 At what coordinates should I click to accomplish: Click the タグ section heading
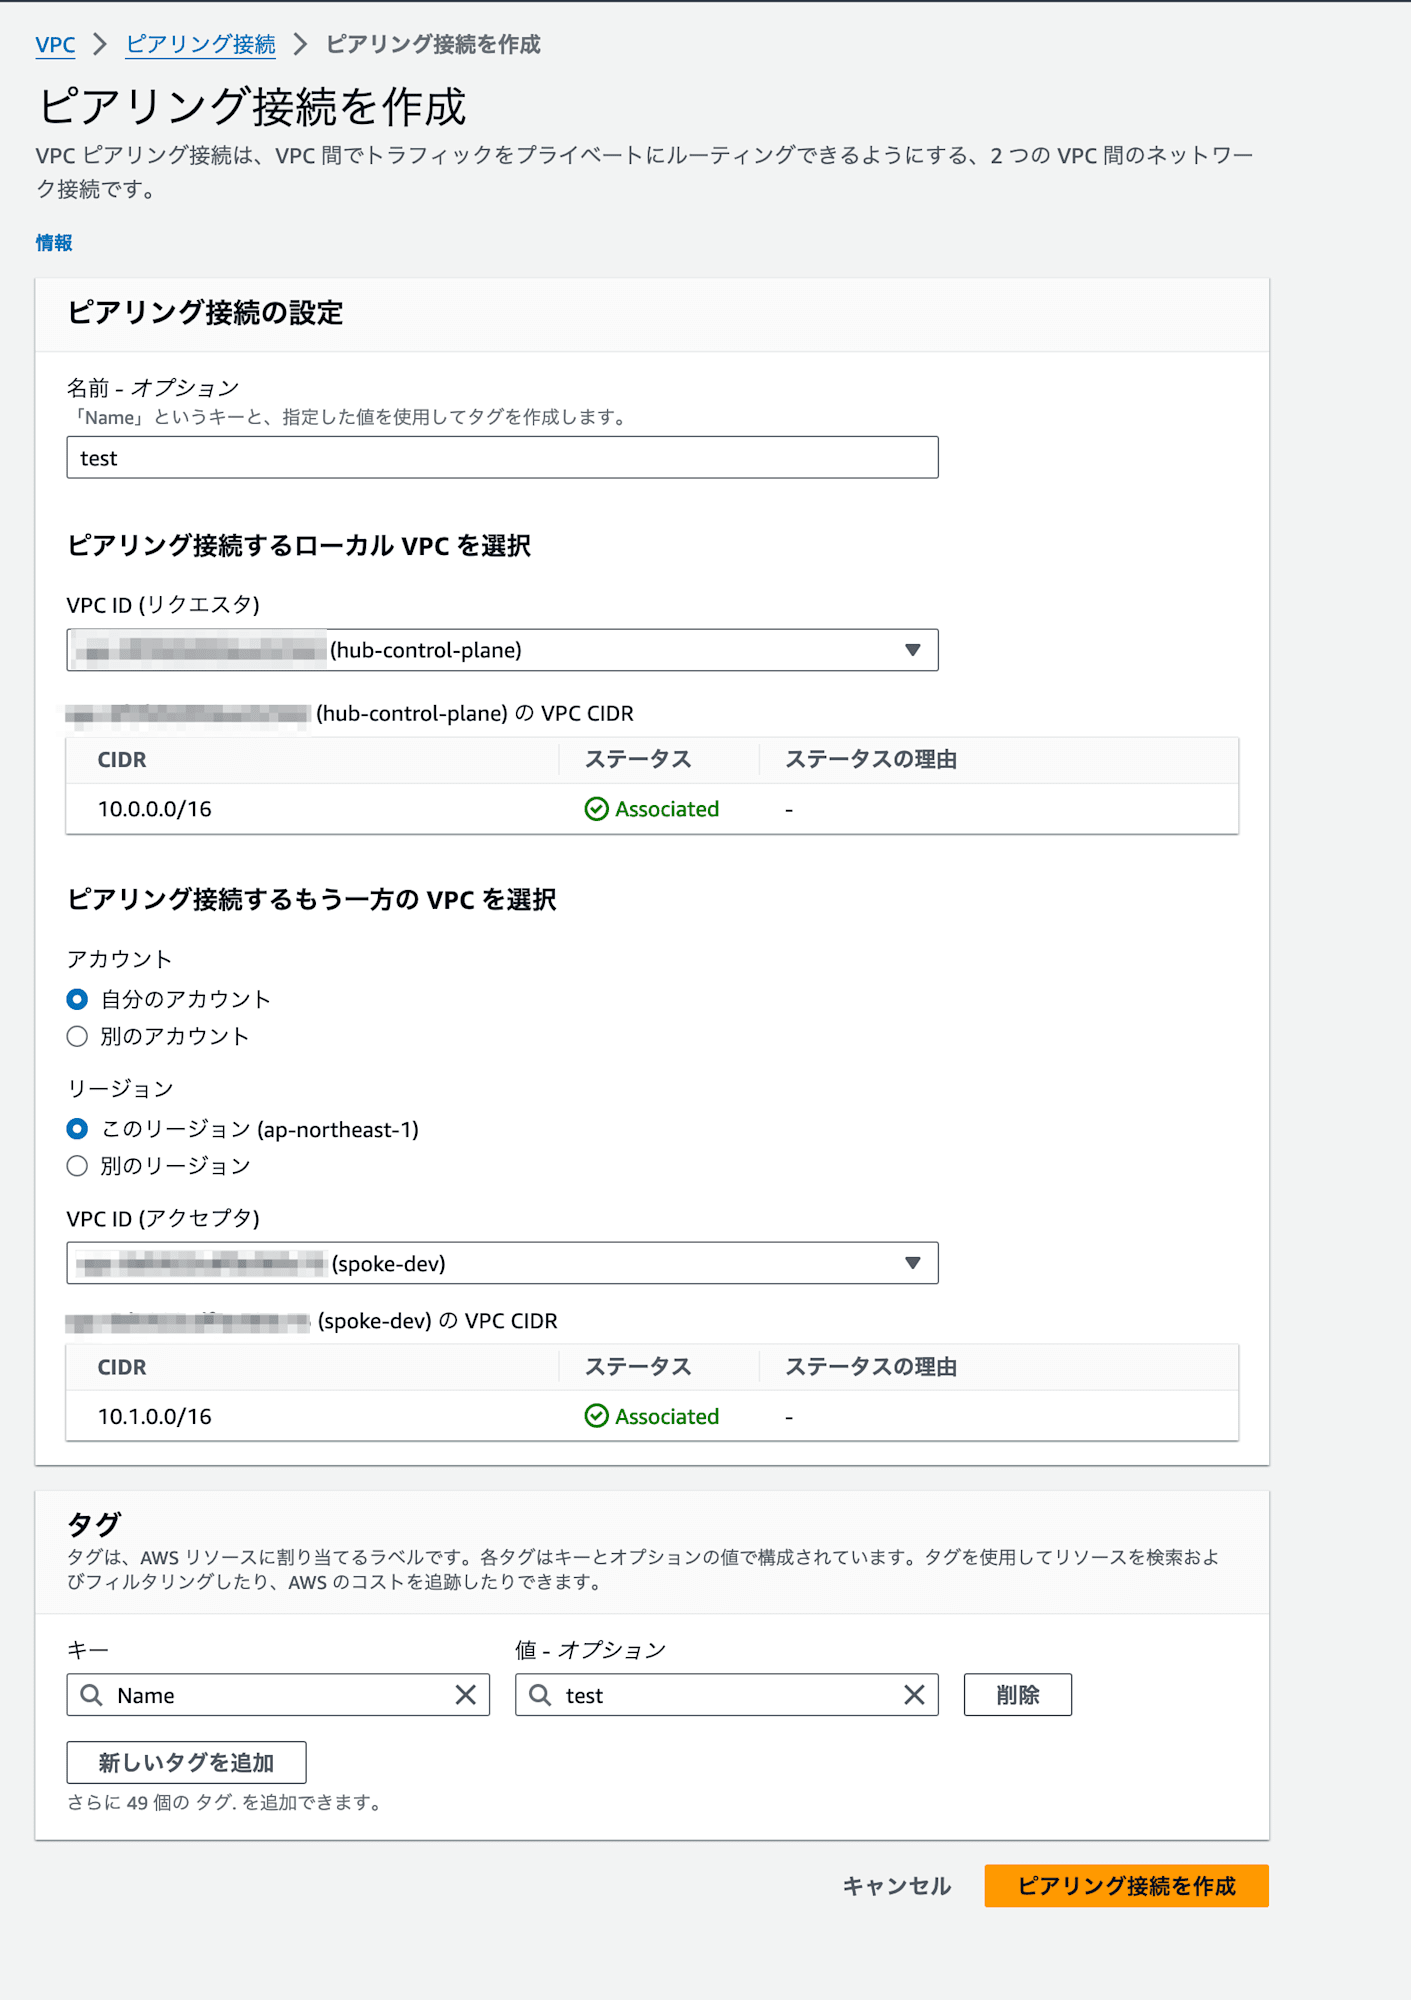[93, 1524]
